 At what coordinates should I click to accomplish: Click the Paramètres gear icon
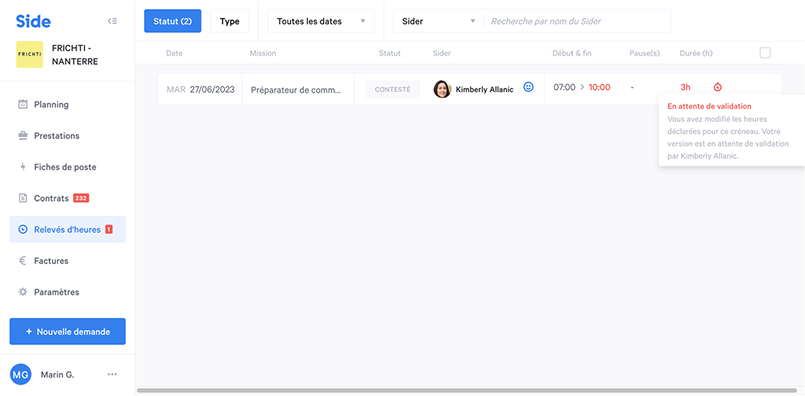(x=23, y=292)
